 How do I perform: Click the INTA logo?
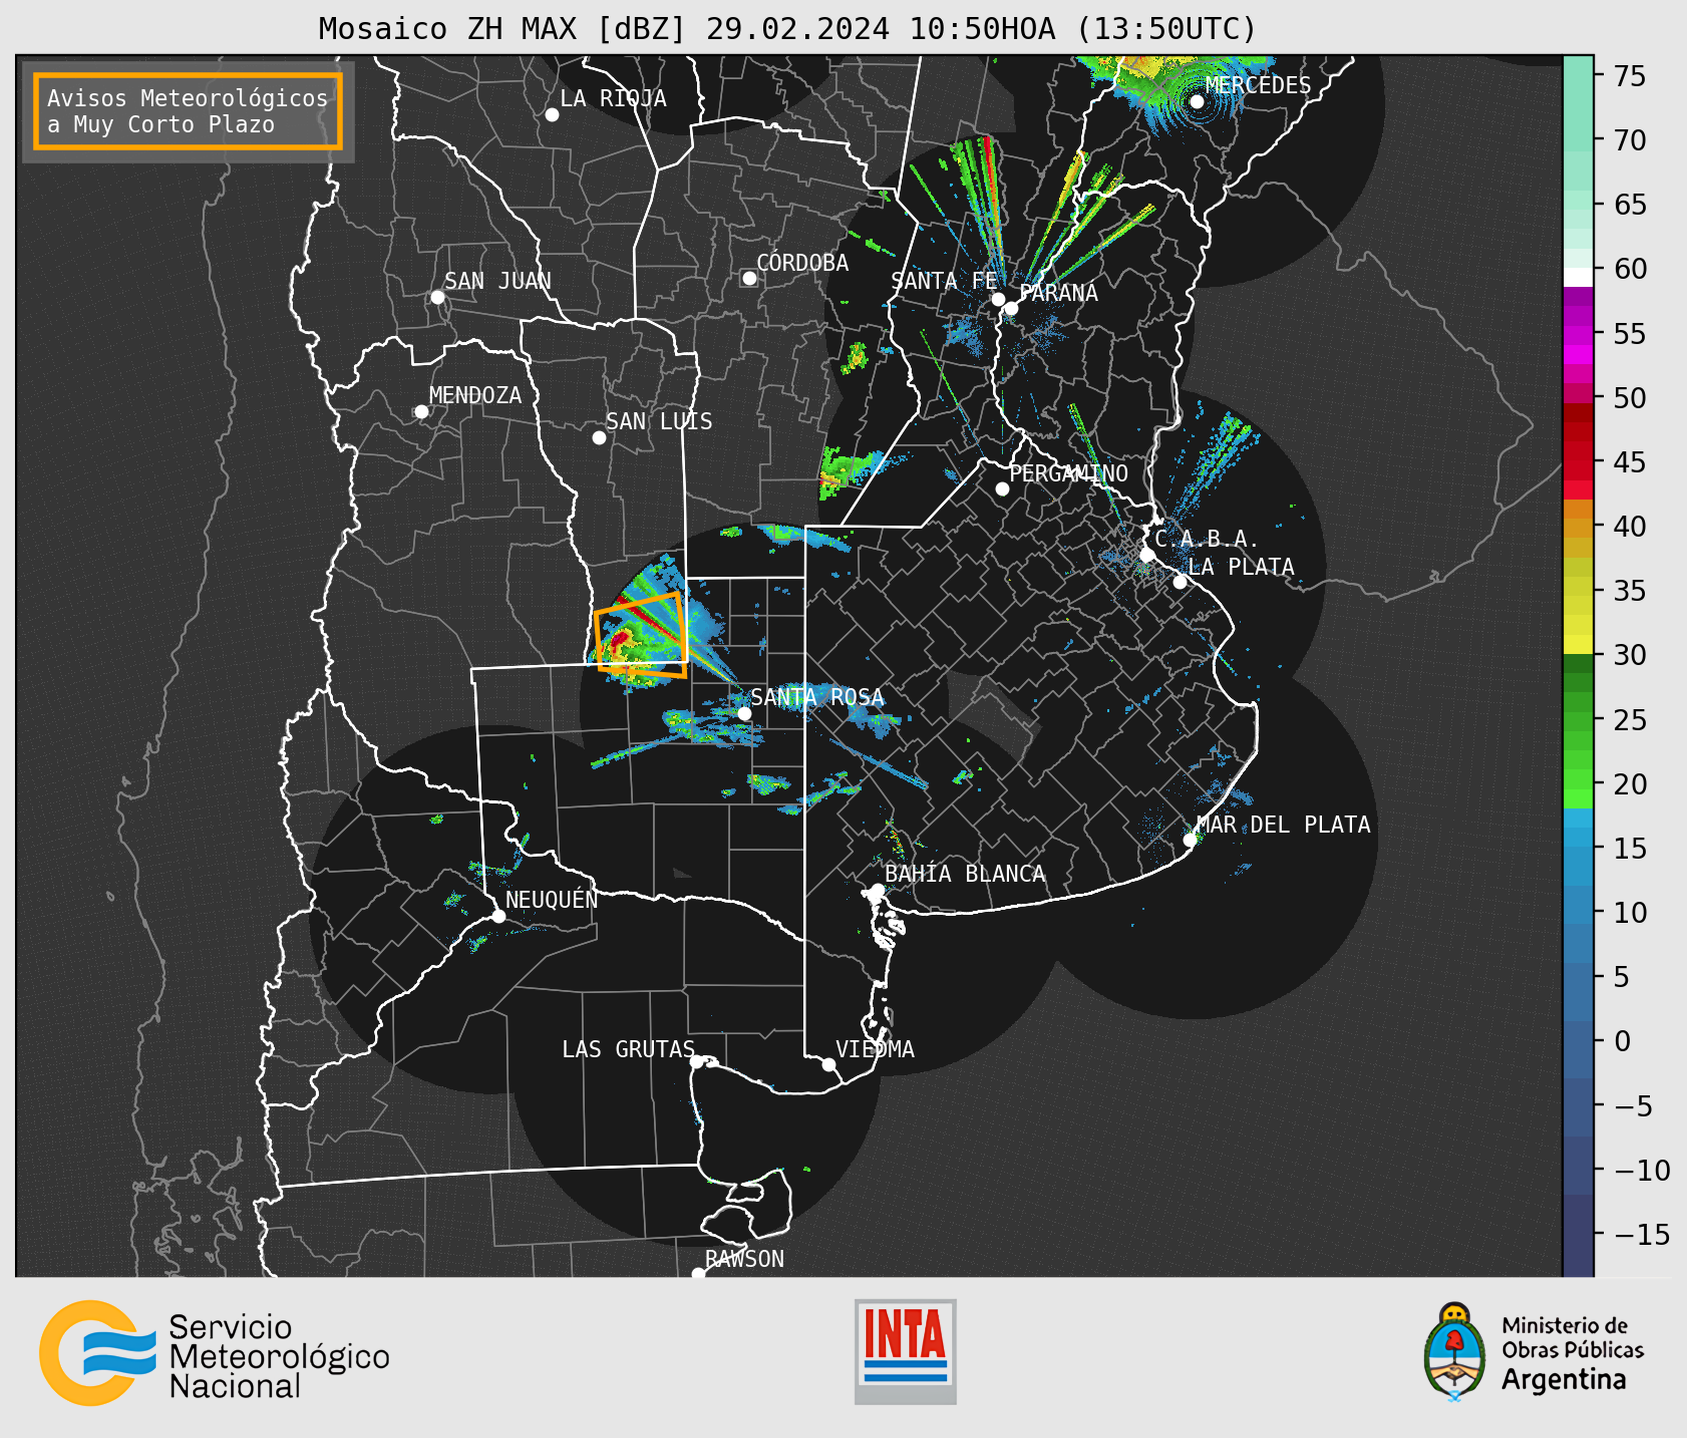tap(905, 1351)
